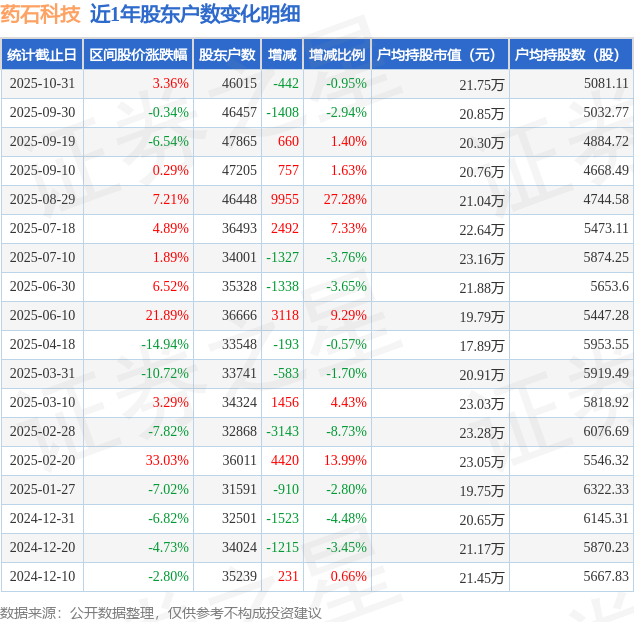Click the 数据来源 footer note

(x=161, y=613)
